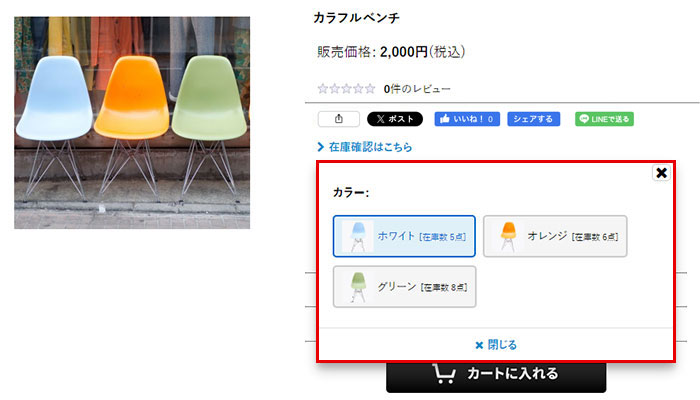Click the シェアする button
Screen dimensions: 700x400
click(533, 119)
